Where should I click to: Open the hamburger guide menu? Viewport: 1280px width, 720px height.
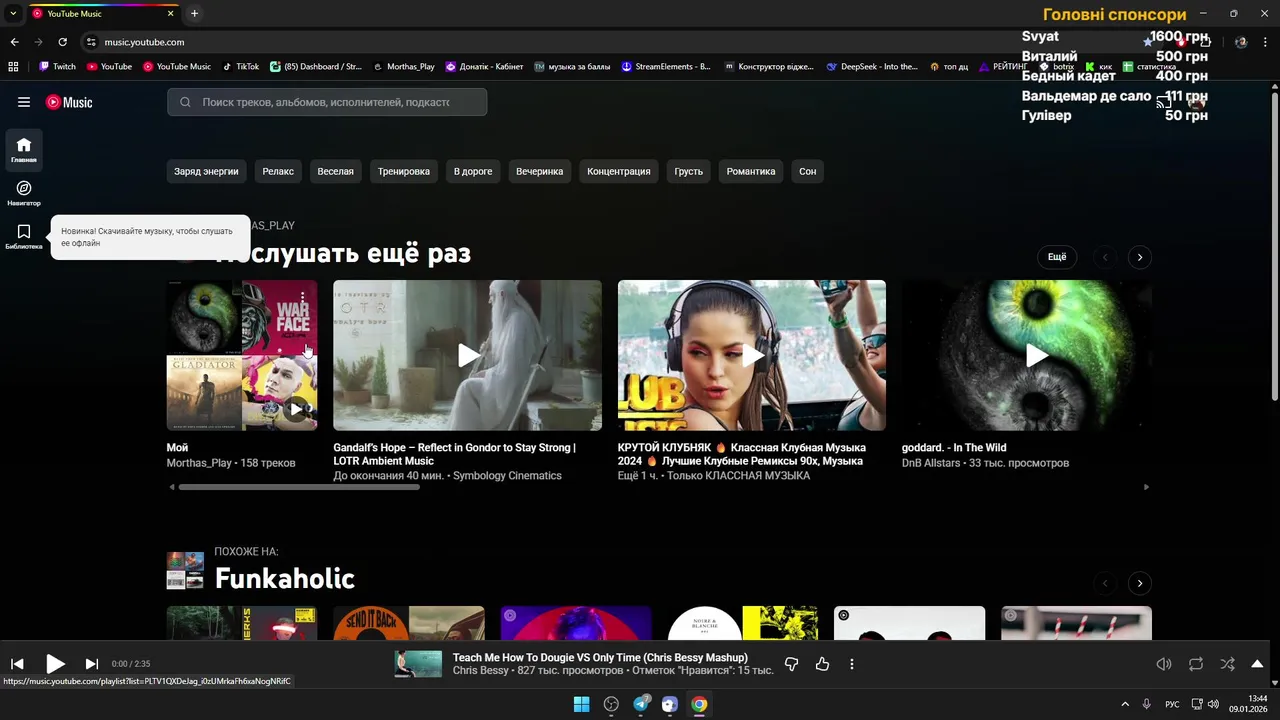(24, 102)
